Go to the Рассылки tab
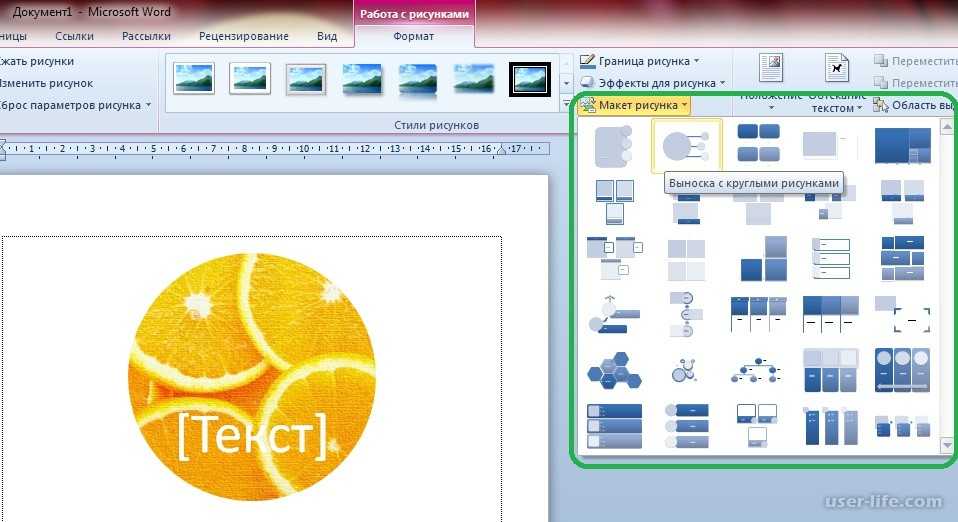 pos(146,36)
